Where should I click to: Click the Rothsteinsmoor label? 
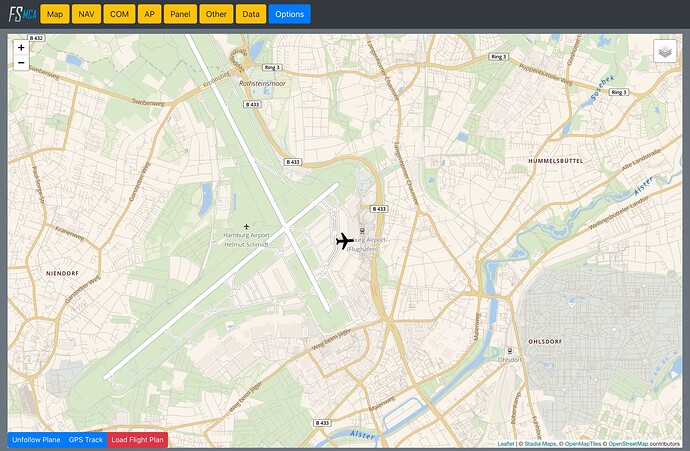click(x=262, y=83)
